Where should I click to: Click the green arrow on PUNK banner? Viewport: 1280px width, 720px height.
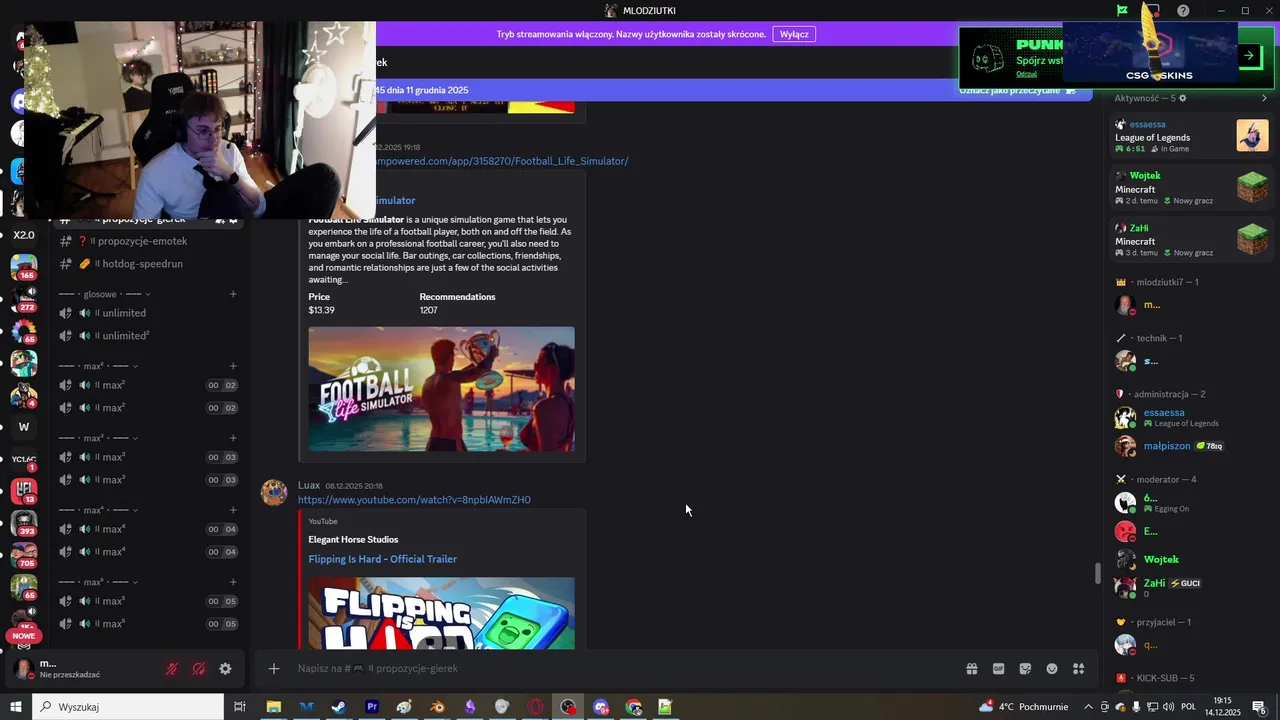click(x=1249, y=56)
